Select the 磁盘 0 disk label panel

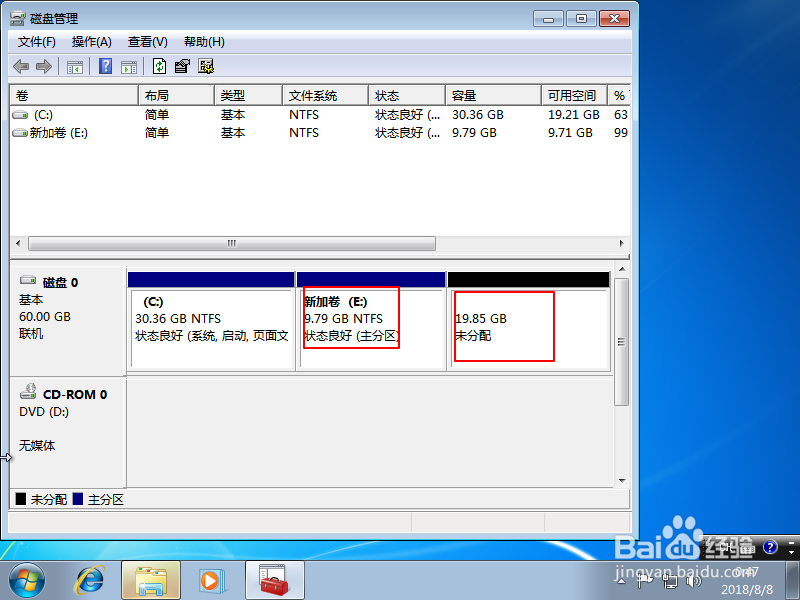point(68,320)
